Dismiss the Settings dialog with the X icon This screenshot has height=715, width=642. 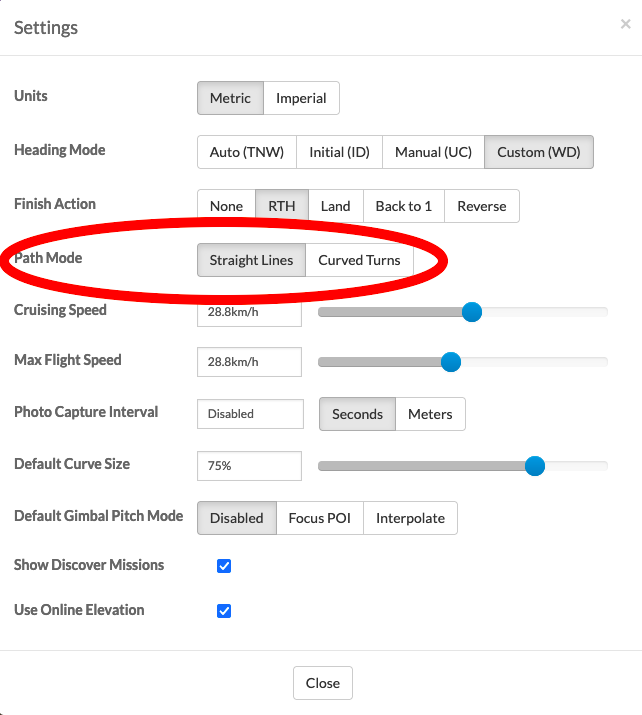pyautogui.click(x=626, y=24)
